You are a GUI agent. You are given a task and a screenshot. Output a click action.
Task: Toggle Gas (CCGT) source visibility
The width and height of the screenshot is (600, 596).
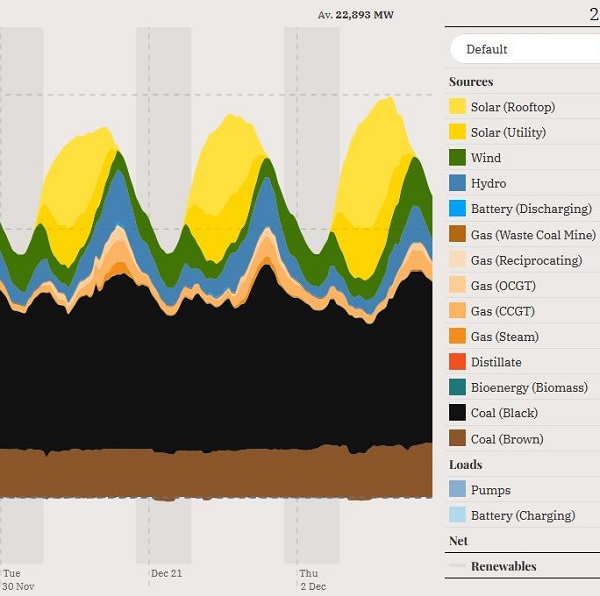[x=504, y=311]
